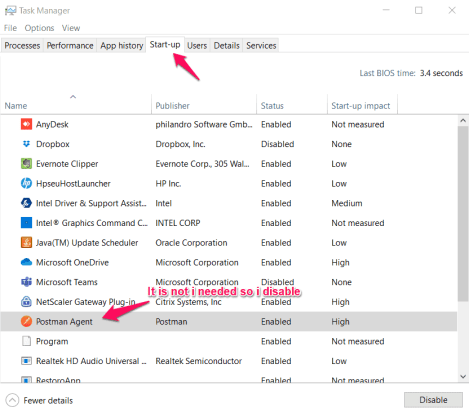Click the Evernote Clipper icon
Viewport: 469px width, 417px height.
click(x=26, y=164)
